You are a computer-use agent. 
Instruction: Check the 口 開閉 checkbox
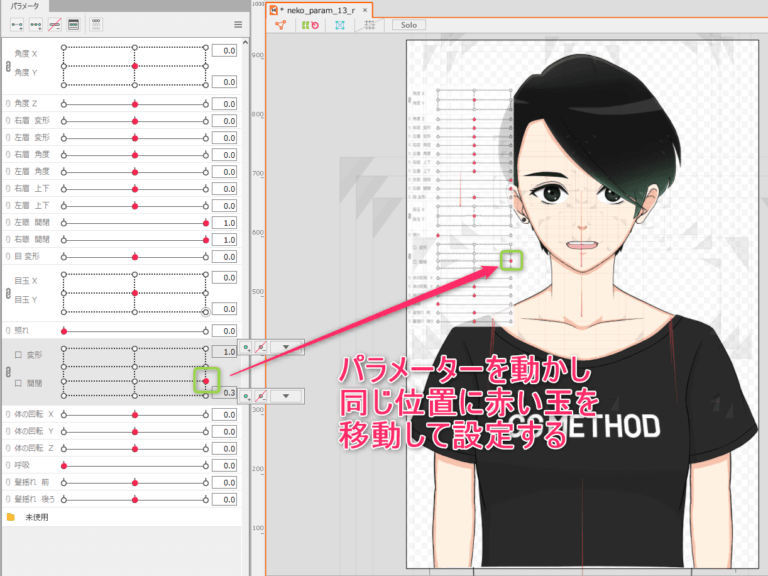point(18,380)
